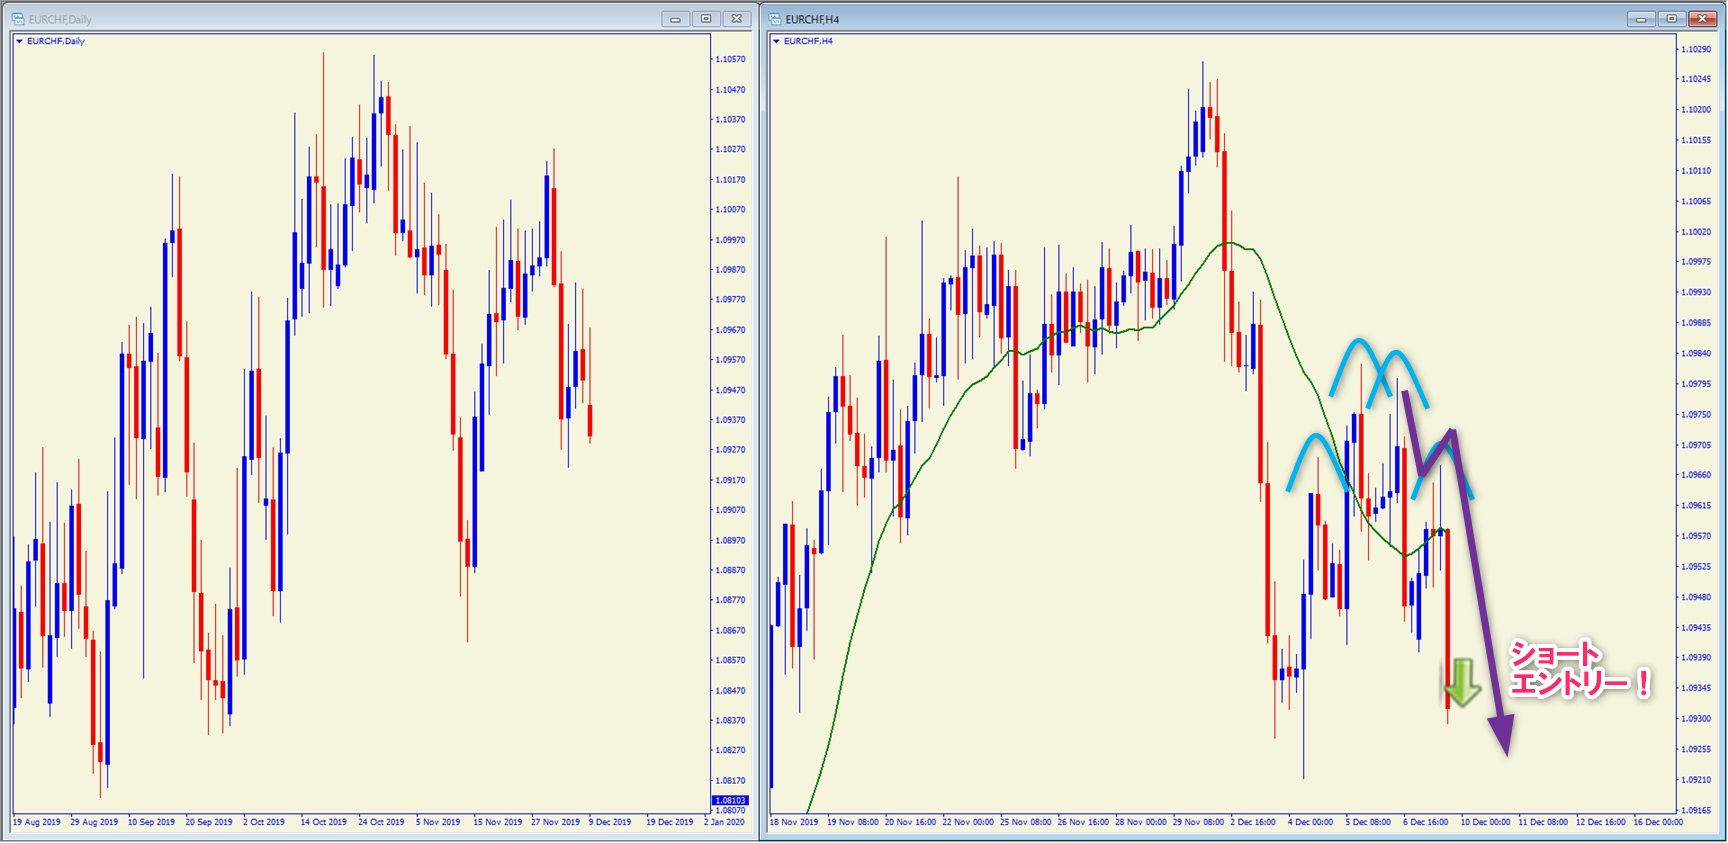Select the highlighted 1.08103 current price label
Screen dimensions: 1728x843
click(x=730, y=801)
